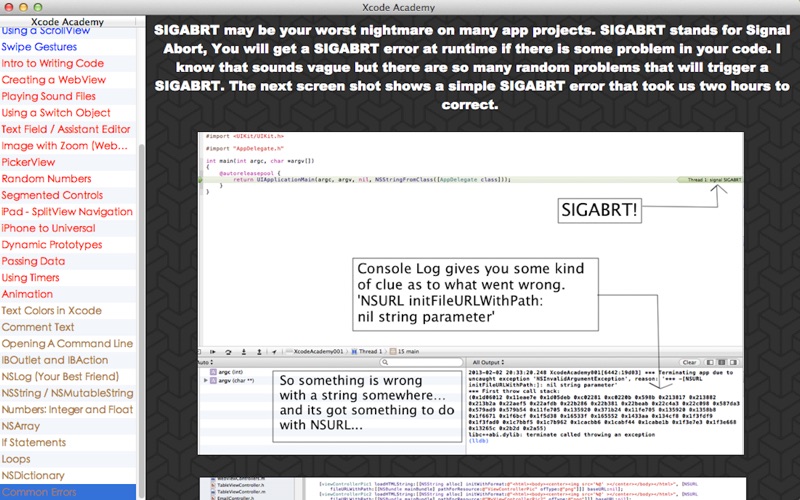Screen dimensions: 800x500
Task: Click Step Out icon in Xcode screenshot
Action: pyautogui.click(x=259, y=352)
